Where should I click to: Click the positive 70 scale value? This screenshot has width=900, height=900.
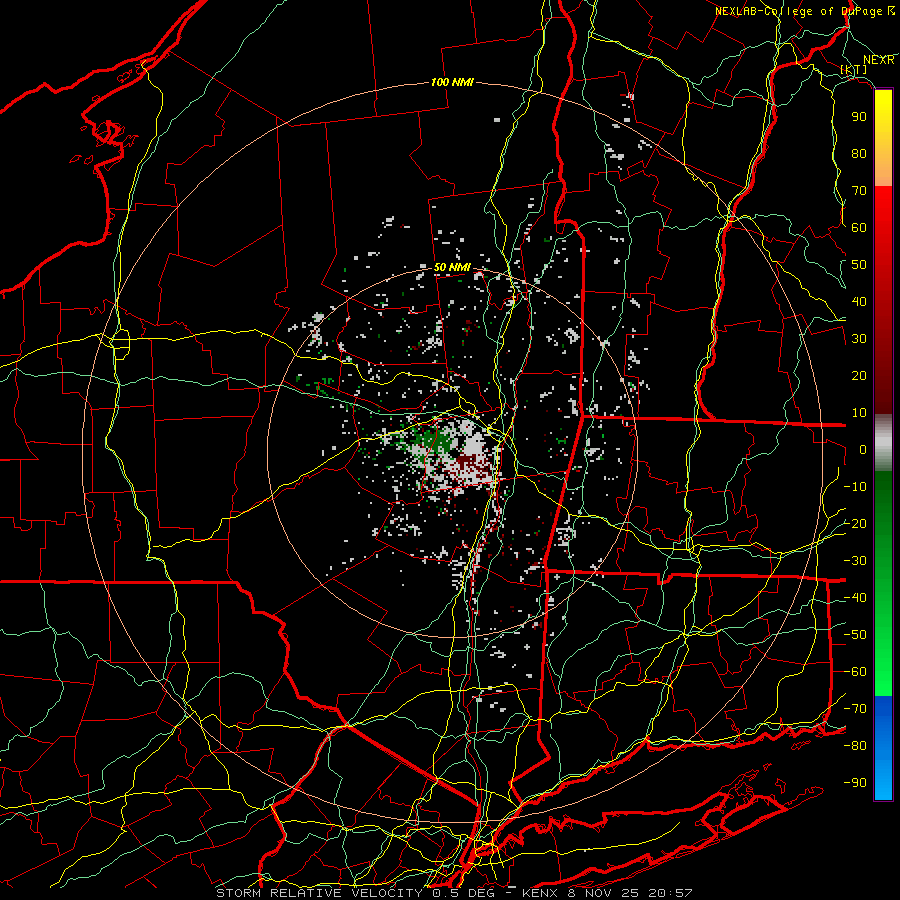point(859,191)
